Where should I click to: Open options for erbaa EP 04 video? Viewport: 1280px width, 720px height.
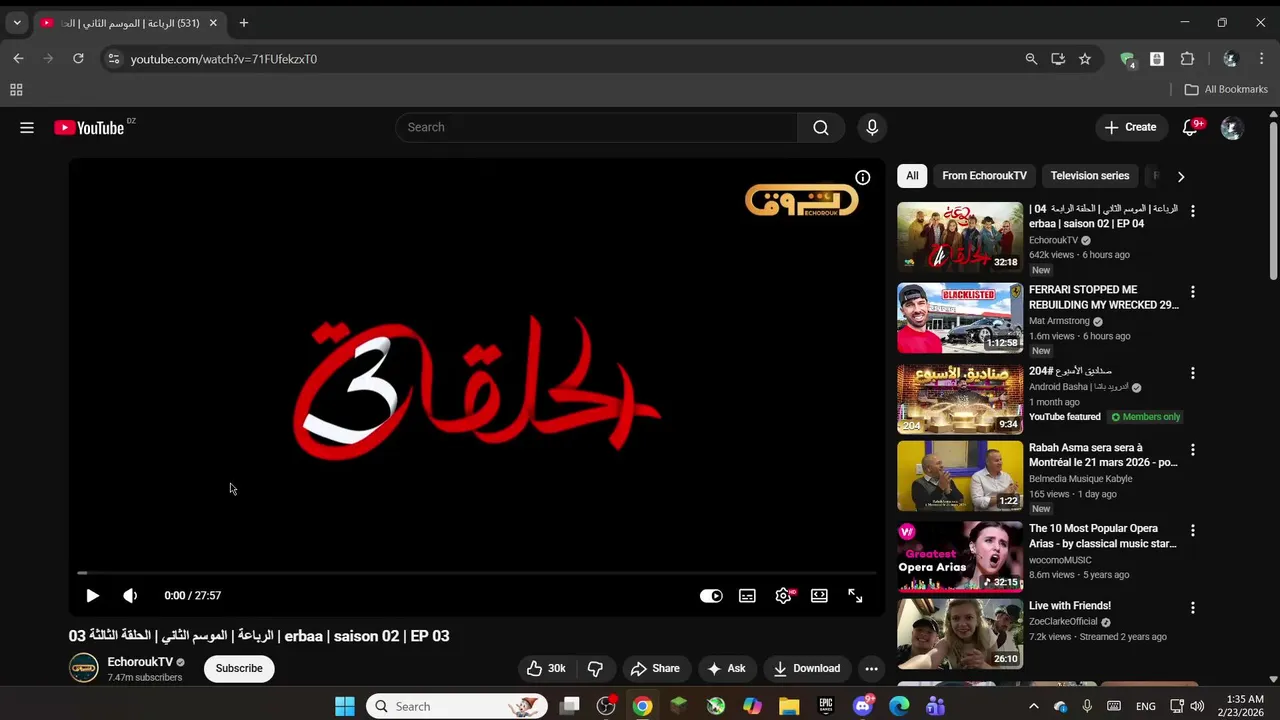(1192, 211)
